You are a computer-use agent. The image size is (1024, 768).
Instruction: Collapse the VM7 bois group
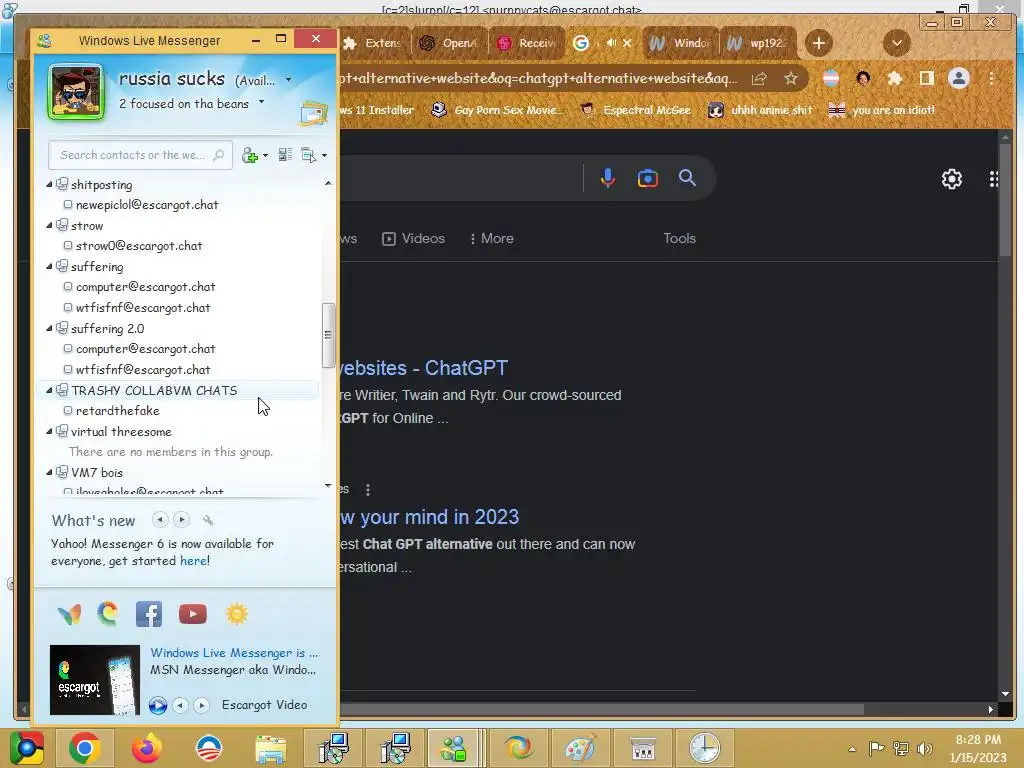[x=49, y=472]
